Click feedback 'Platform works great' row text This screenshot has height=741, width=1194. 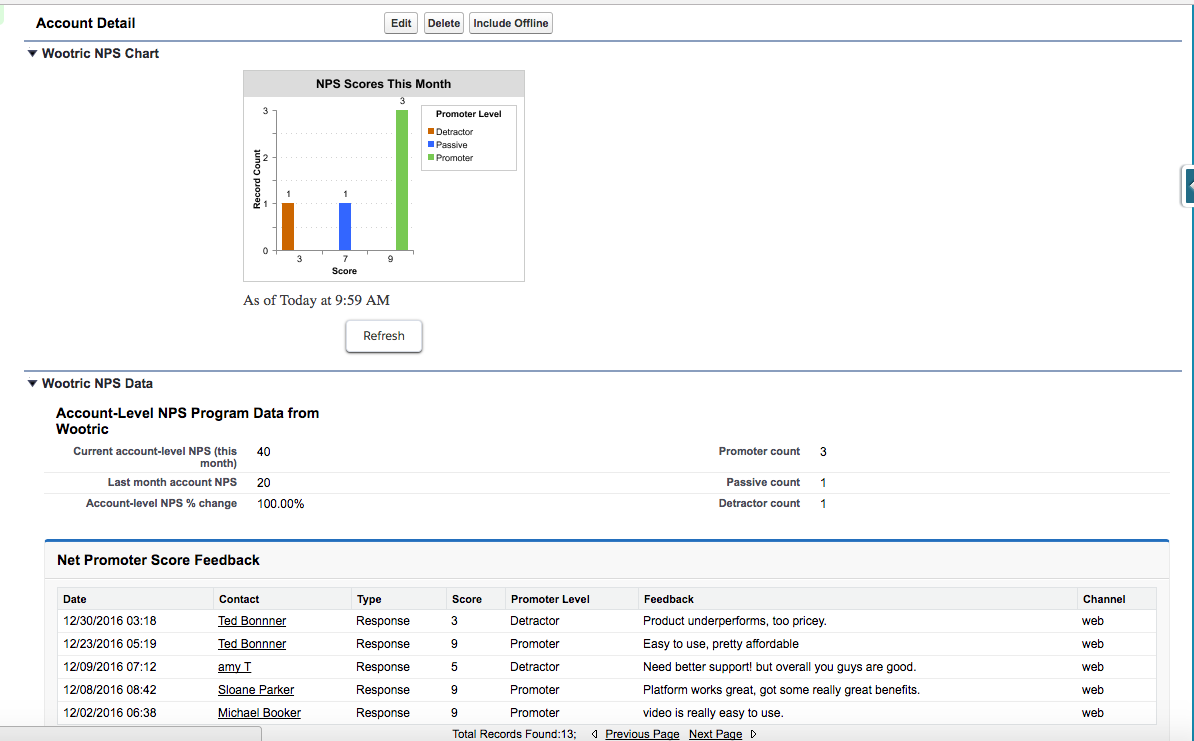(781, 690)
